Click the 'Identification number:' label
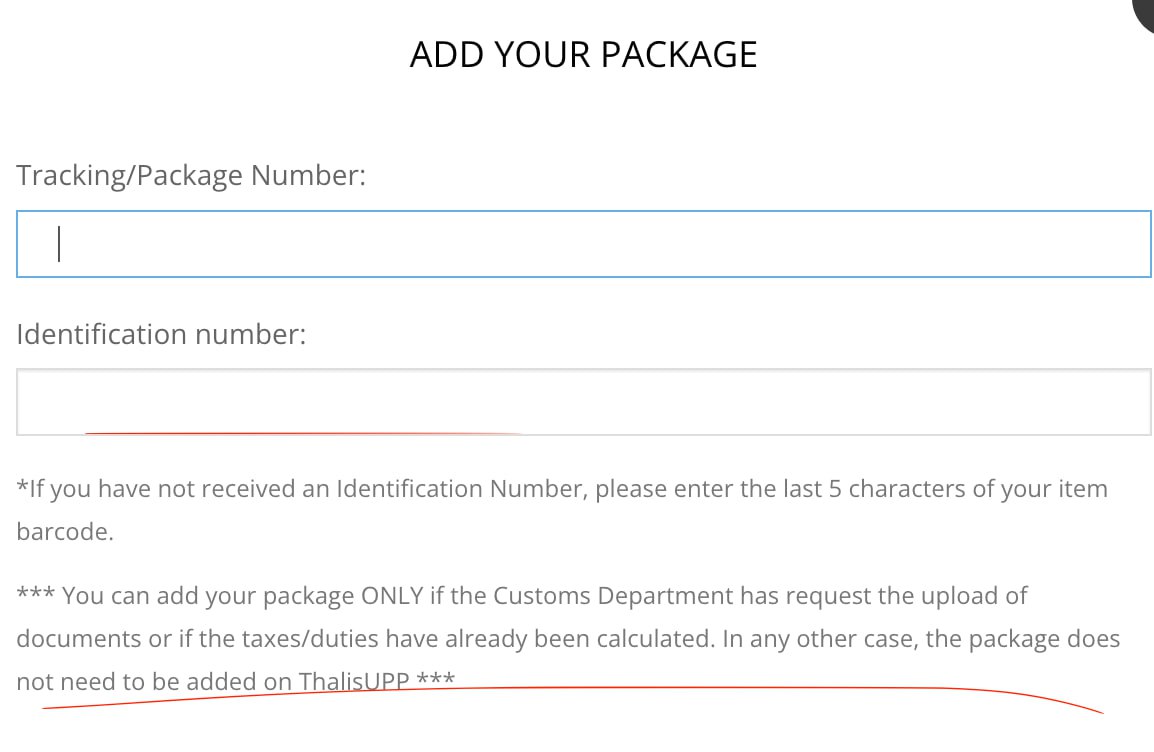This screenshot has height=752, width=1154. point(161,335)
